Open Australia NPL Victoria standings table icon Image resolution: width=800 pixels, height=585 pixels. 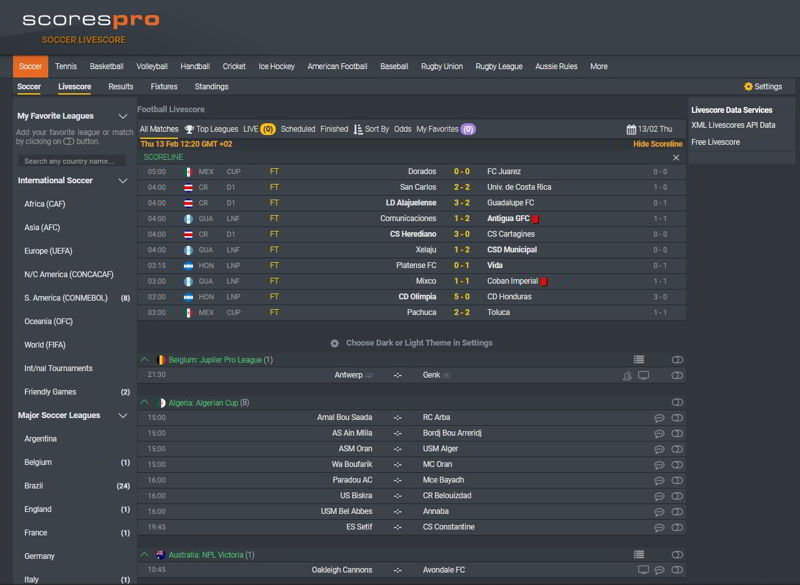pyautogui.click(x=639, y=554)
